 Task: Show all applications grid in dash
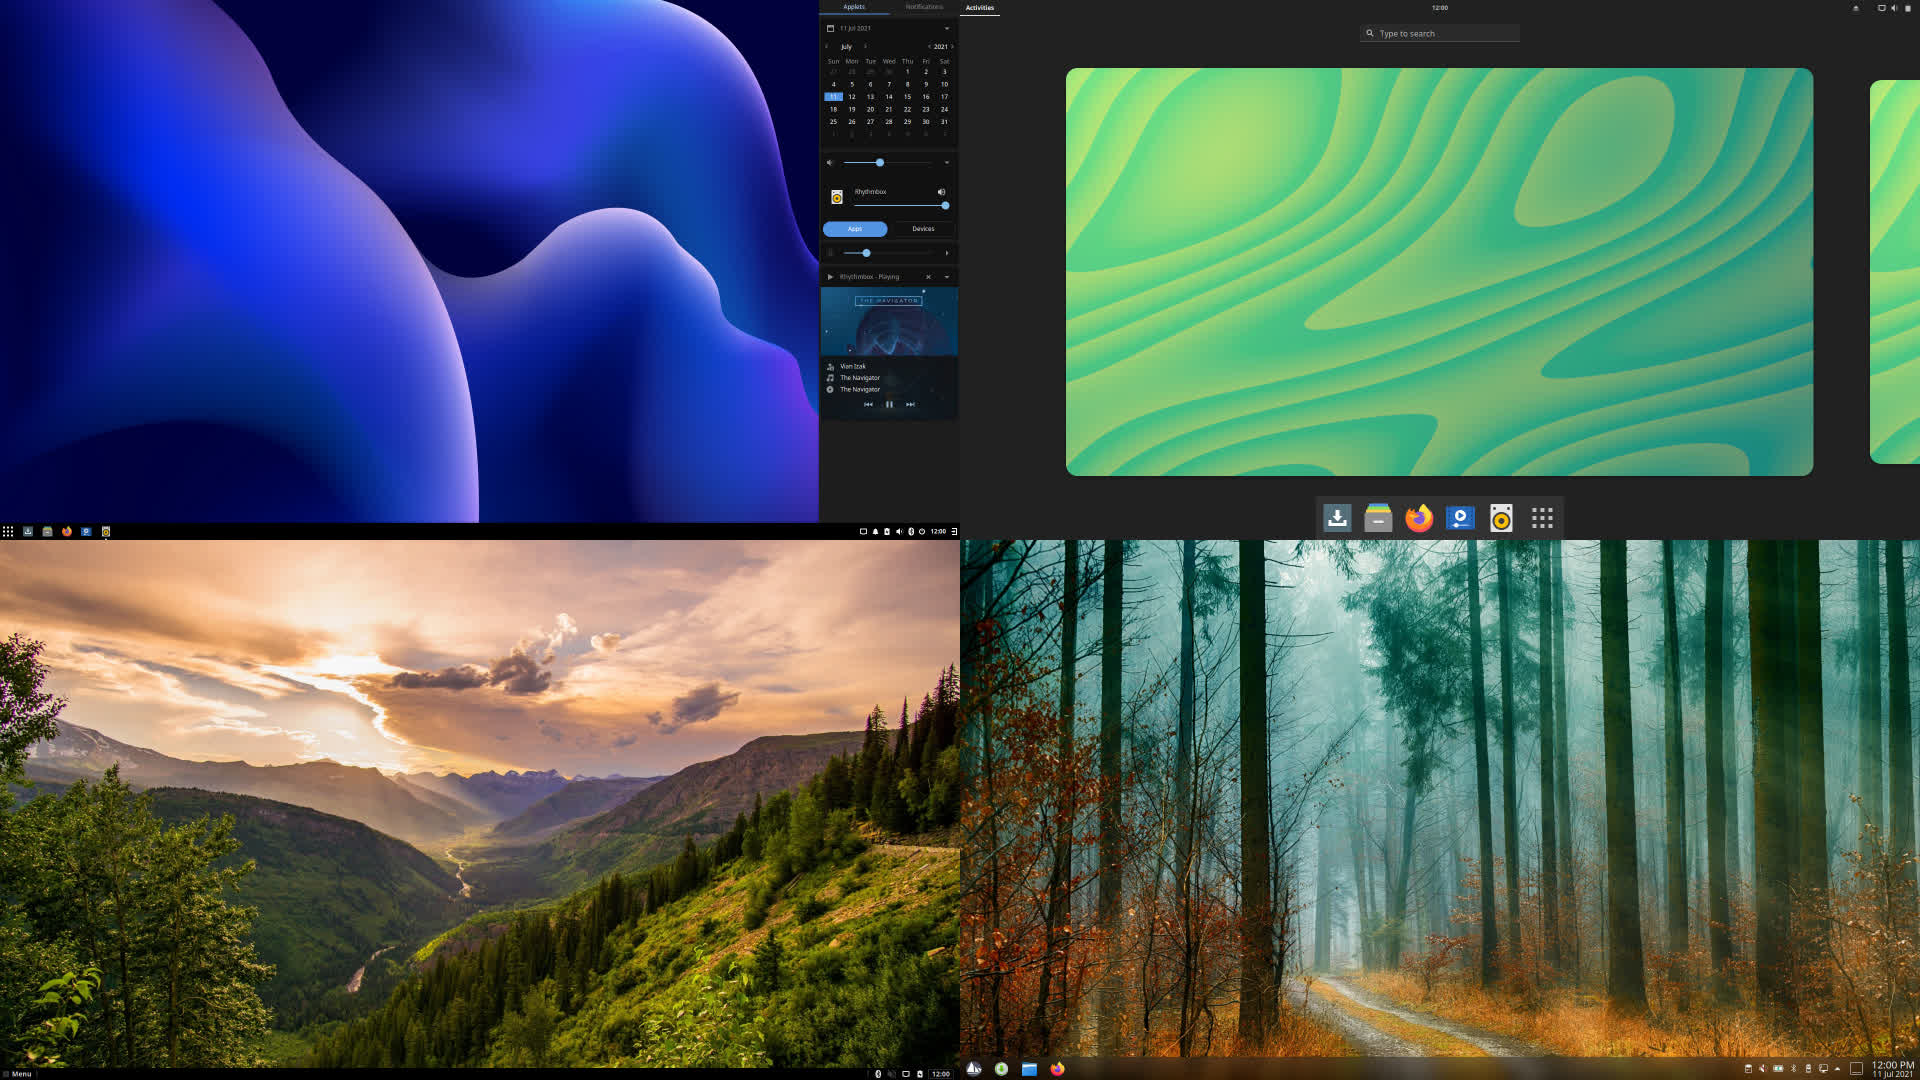[x=1542, y=518]
